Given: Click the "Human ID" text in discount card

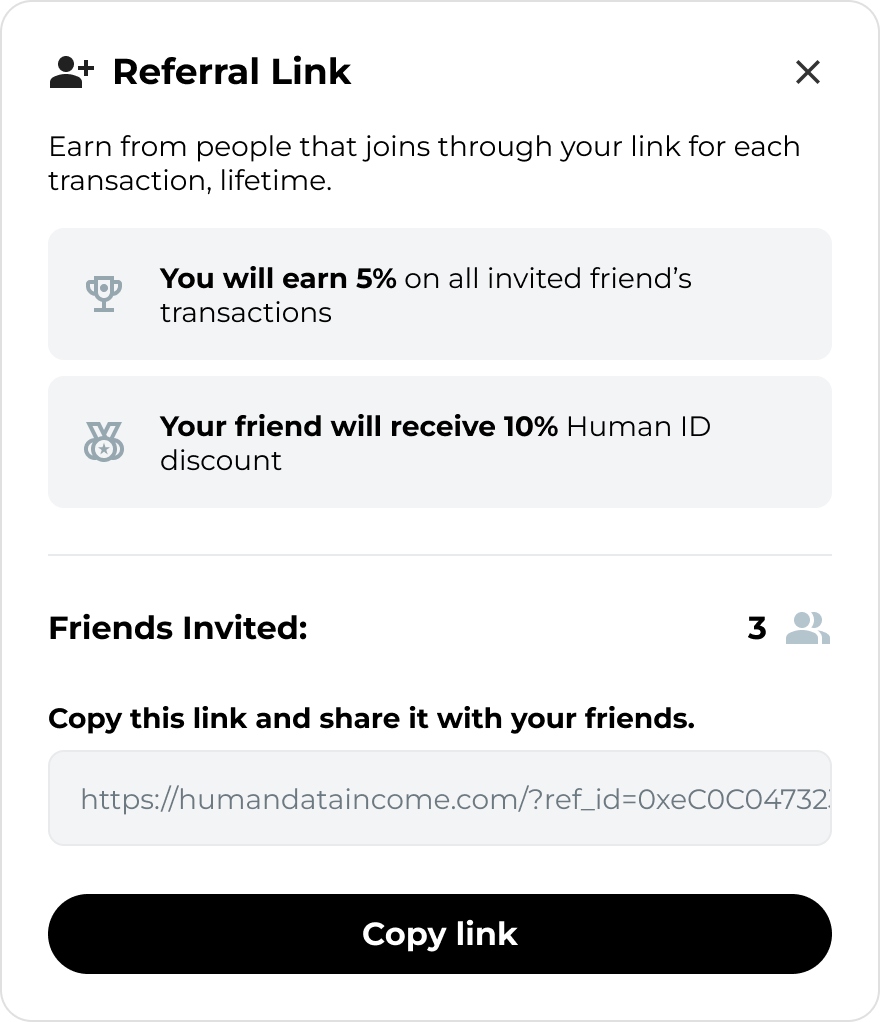Looking at the screenshot, I should click(638, 426).
